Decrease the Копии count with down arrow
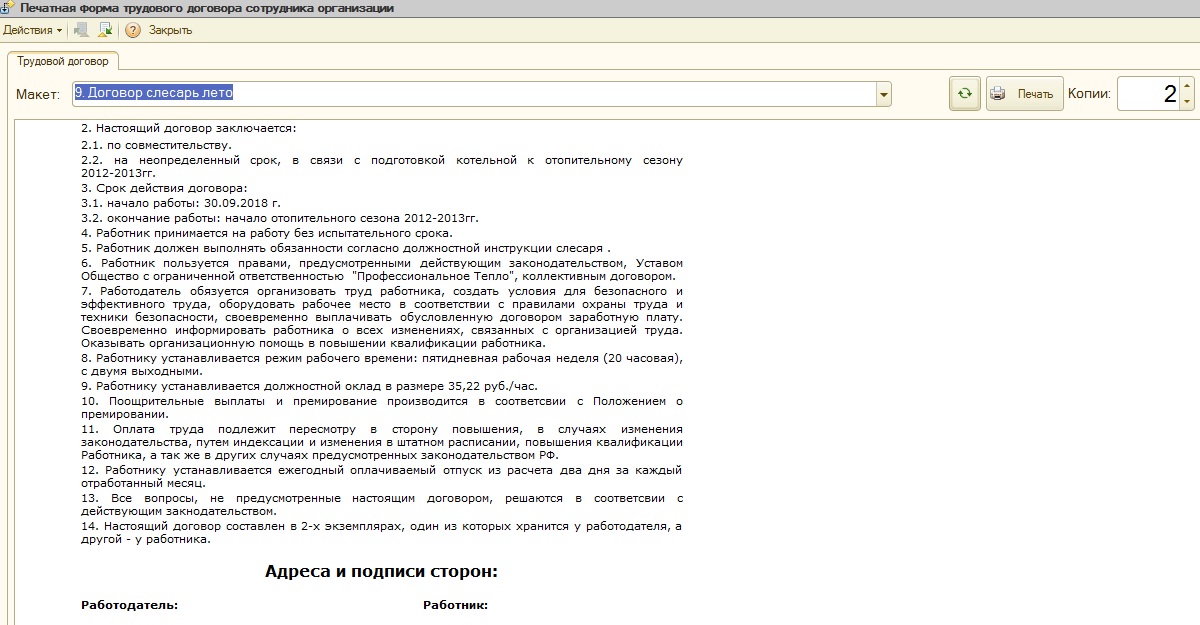 coord(1187,102)
